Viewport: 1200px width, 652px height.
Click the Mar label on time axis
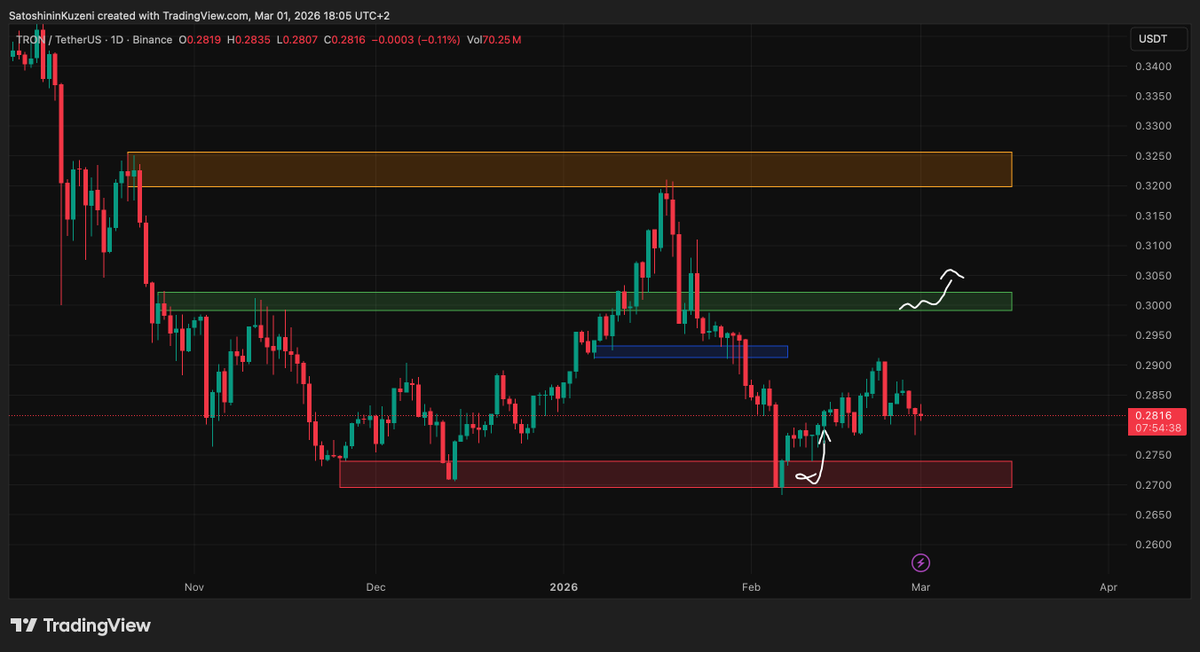[921, 588]
